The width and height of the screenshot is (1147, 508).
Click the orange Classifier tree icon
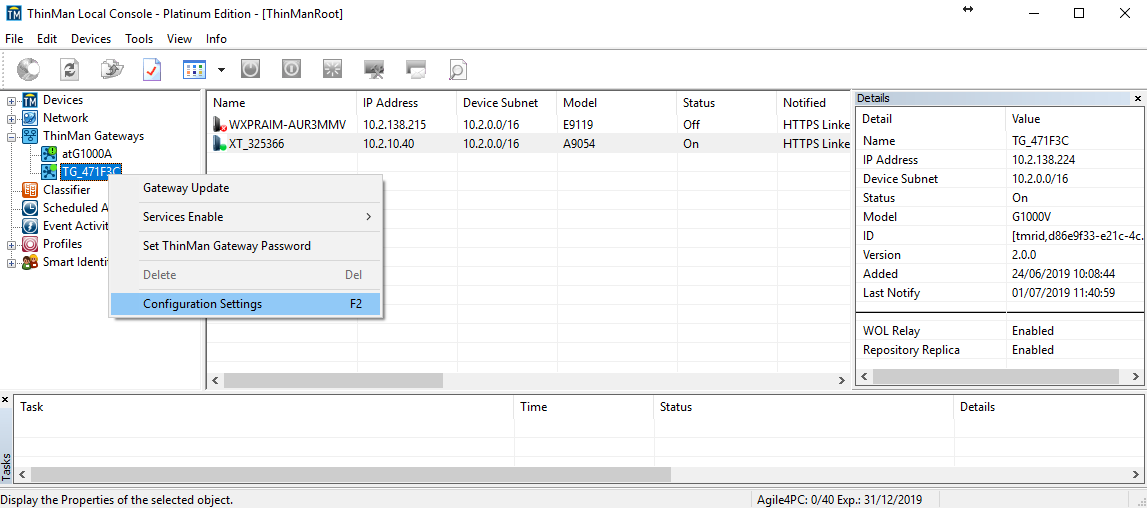(x=30, y=190)
